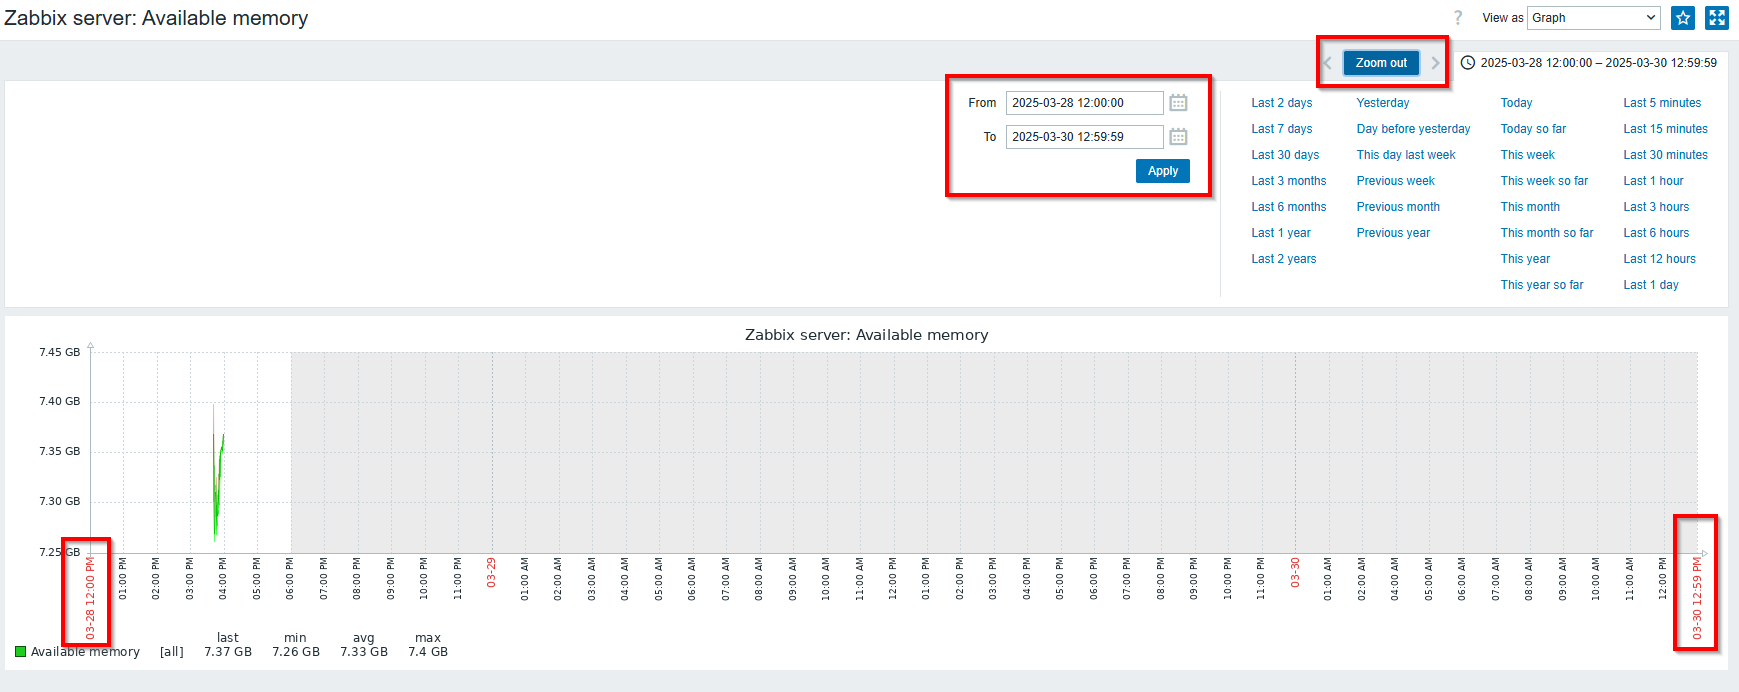1739x692 pixels.
Task: Shift time range back with left arrow
Action: coord(1328,63)
